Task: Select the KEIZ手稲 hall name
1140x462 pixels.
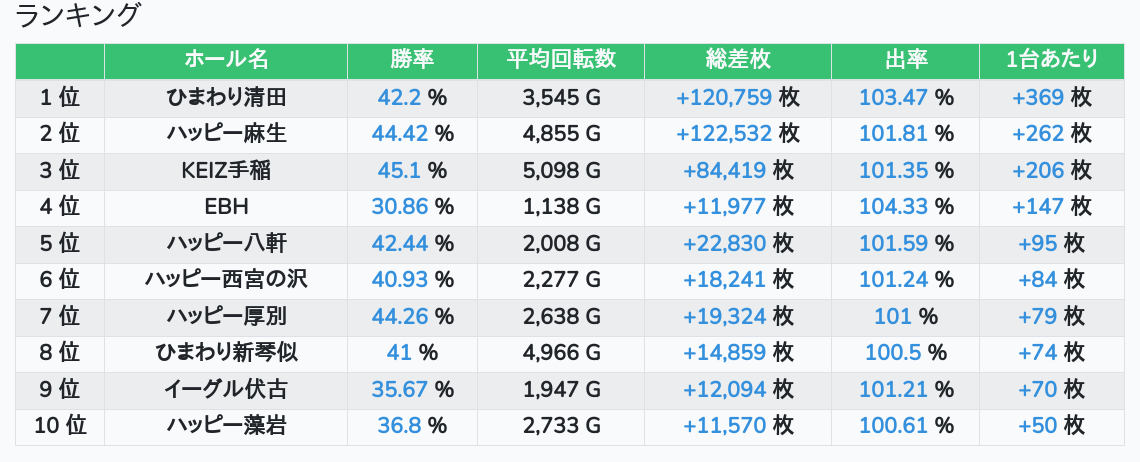Action: (x=226, y=171)
